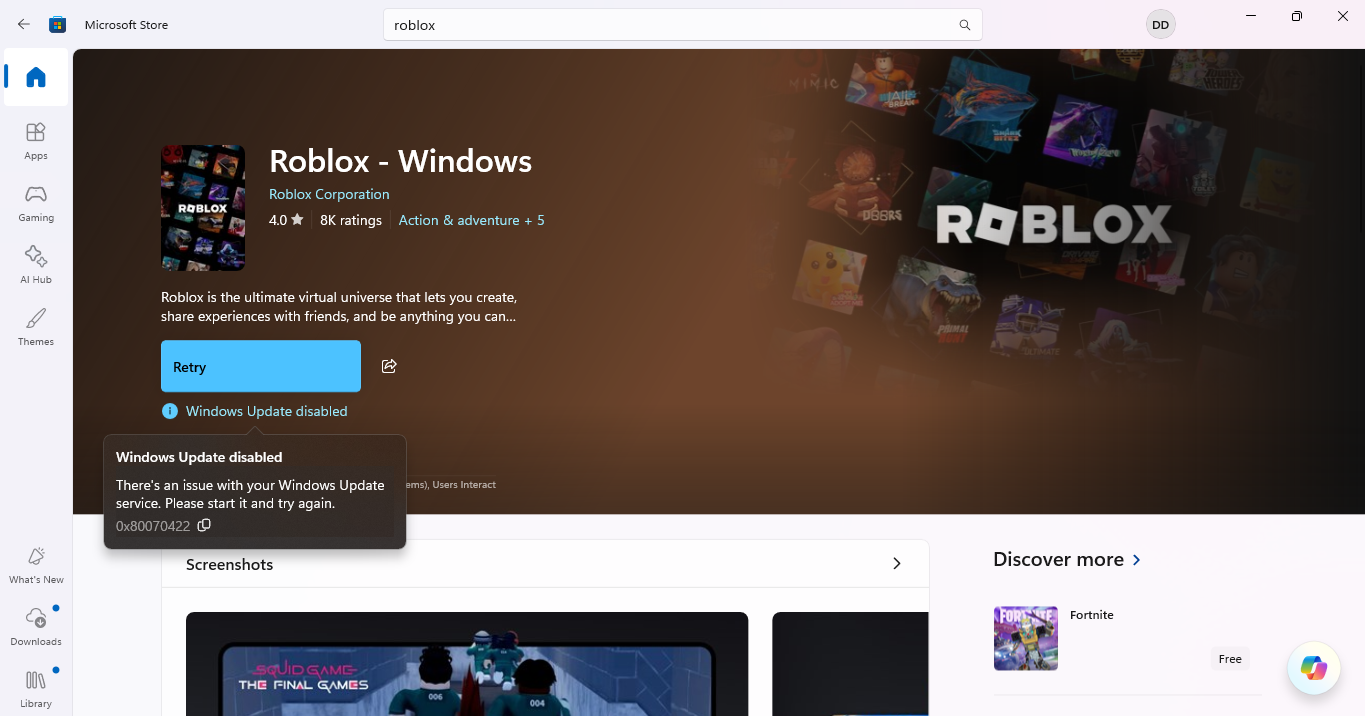Open the Gaming section
This screenshot has height=716, width=1365.
[x=35, y=203]
